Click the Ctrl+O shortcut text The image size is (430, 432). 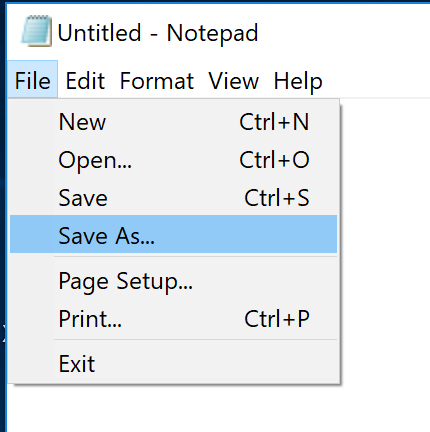pos(274,160)
